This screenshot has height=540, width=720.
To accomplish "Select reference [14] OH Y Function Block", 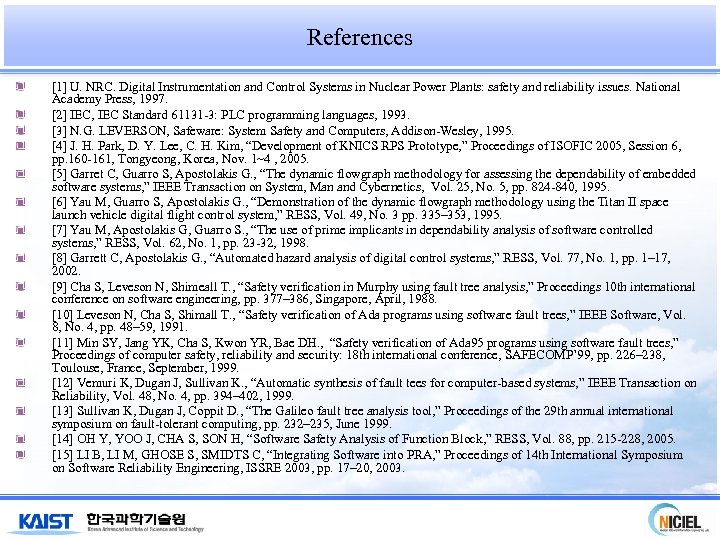I will pyautogui.click(x=364, y=439).
